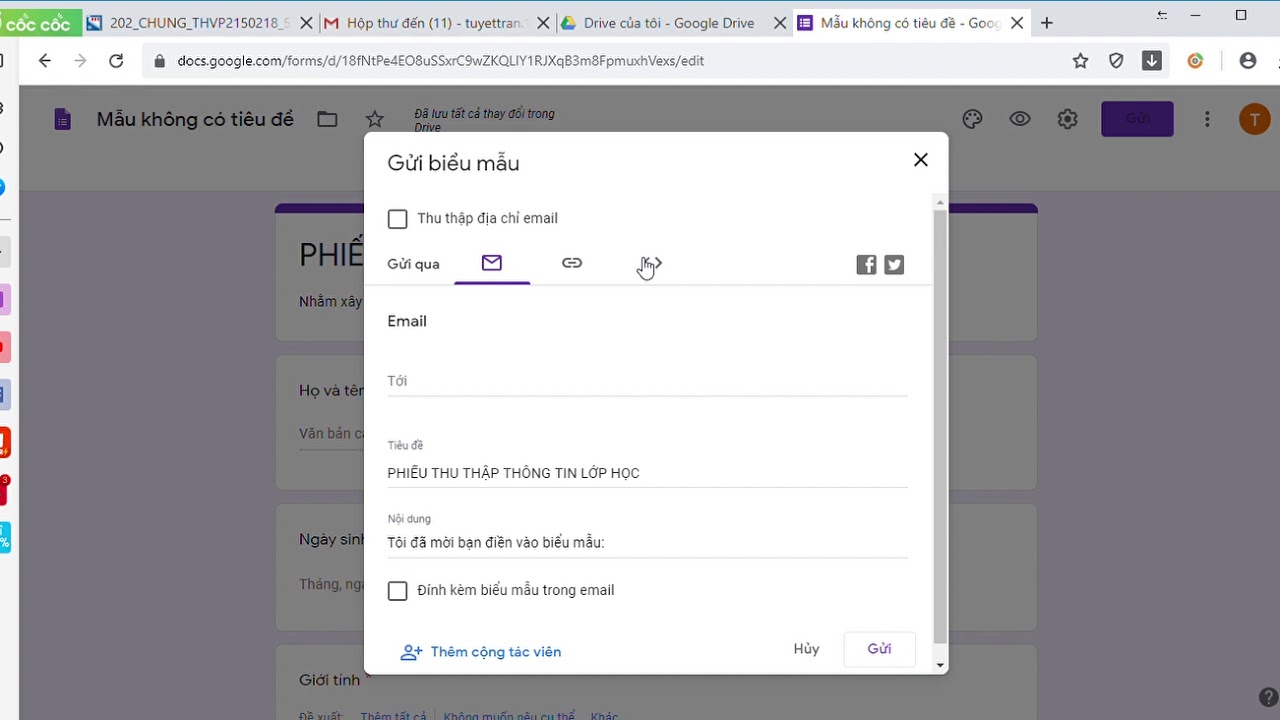Share form on Facebook
The image size is (1280, 720).
tap(866, 265)
